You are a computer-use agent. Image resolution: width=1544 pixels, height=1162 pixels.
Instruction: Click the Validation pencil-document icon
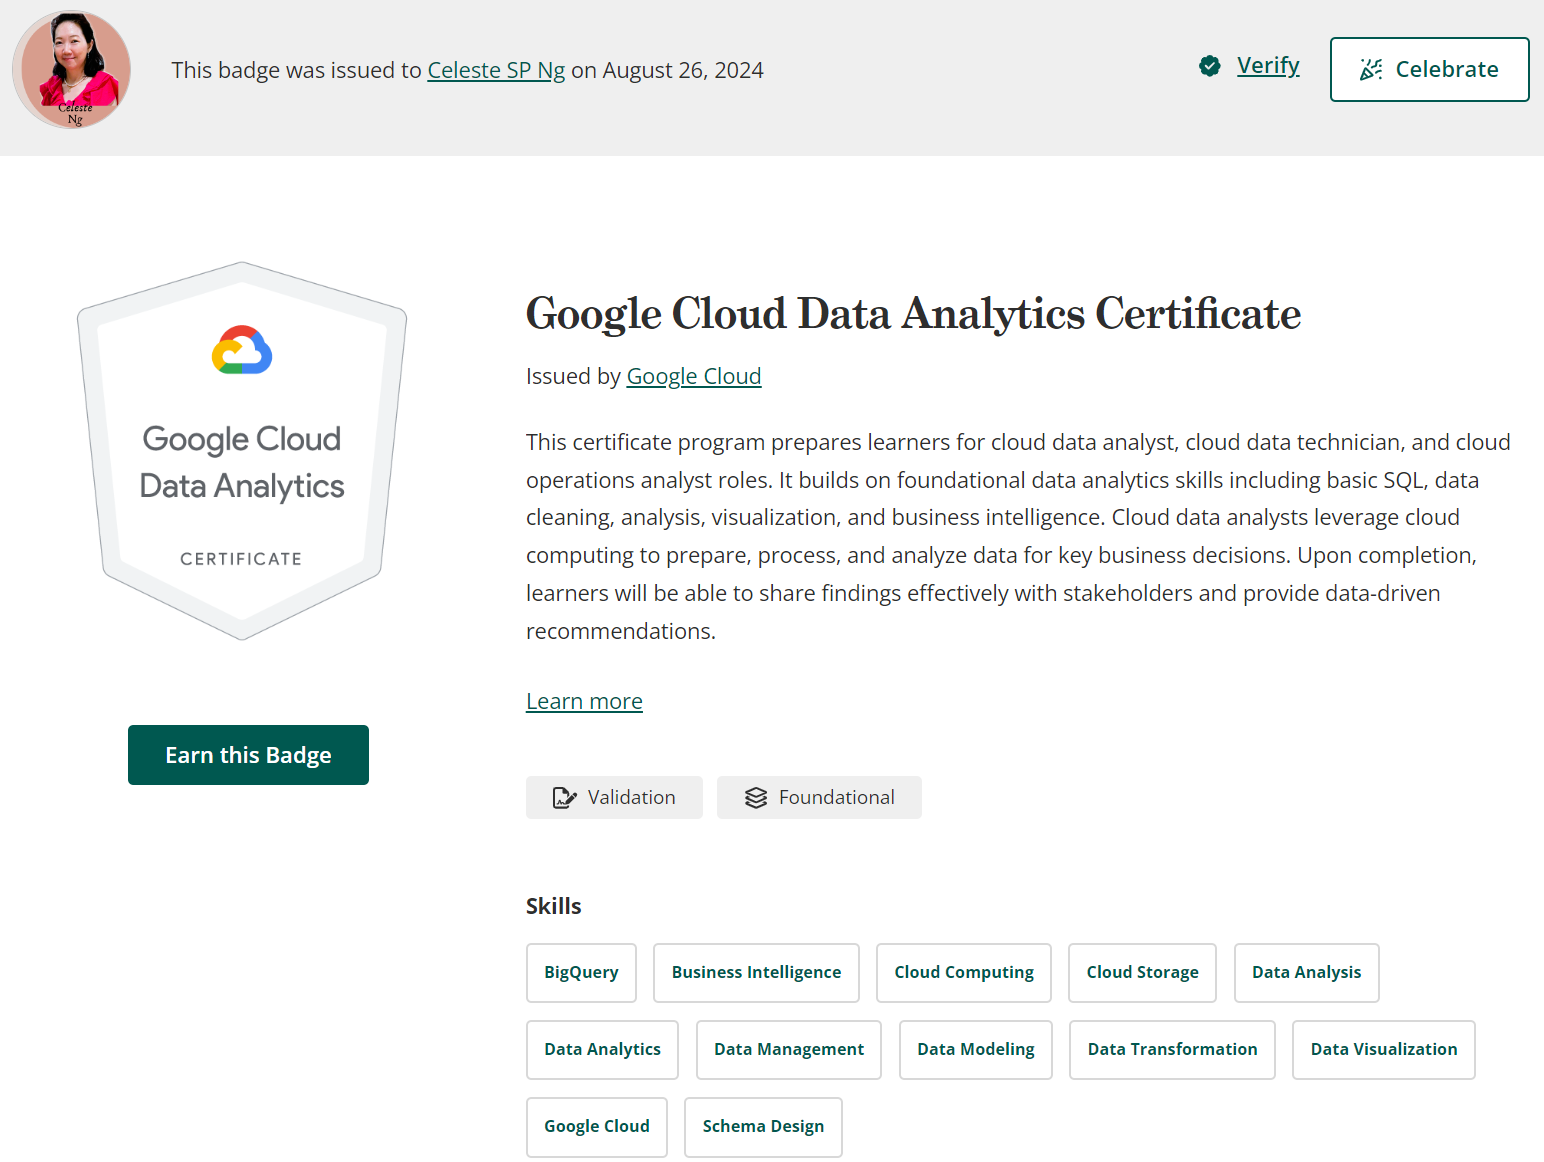[565, 798]
